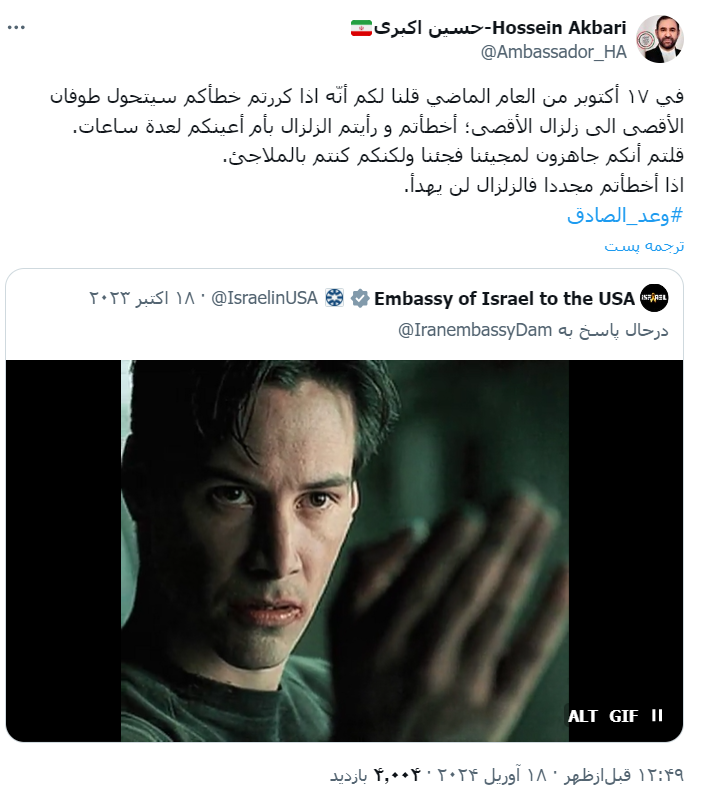Open Embassy of Israel to the USA name
The height and width of the screenshot is (786, 706).
pos(504,298)
